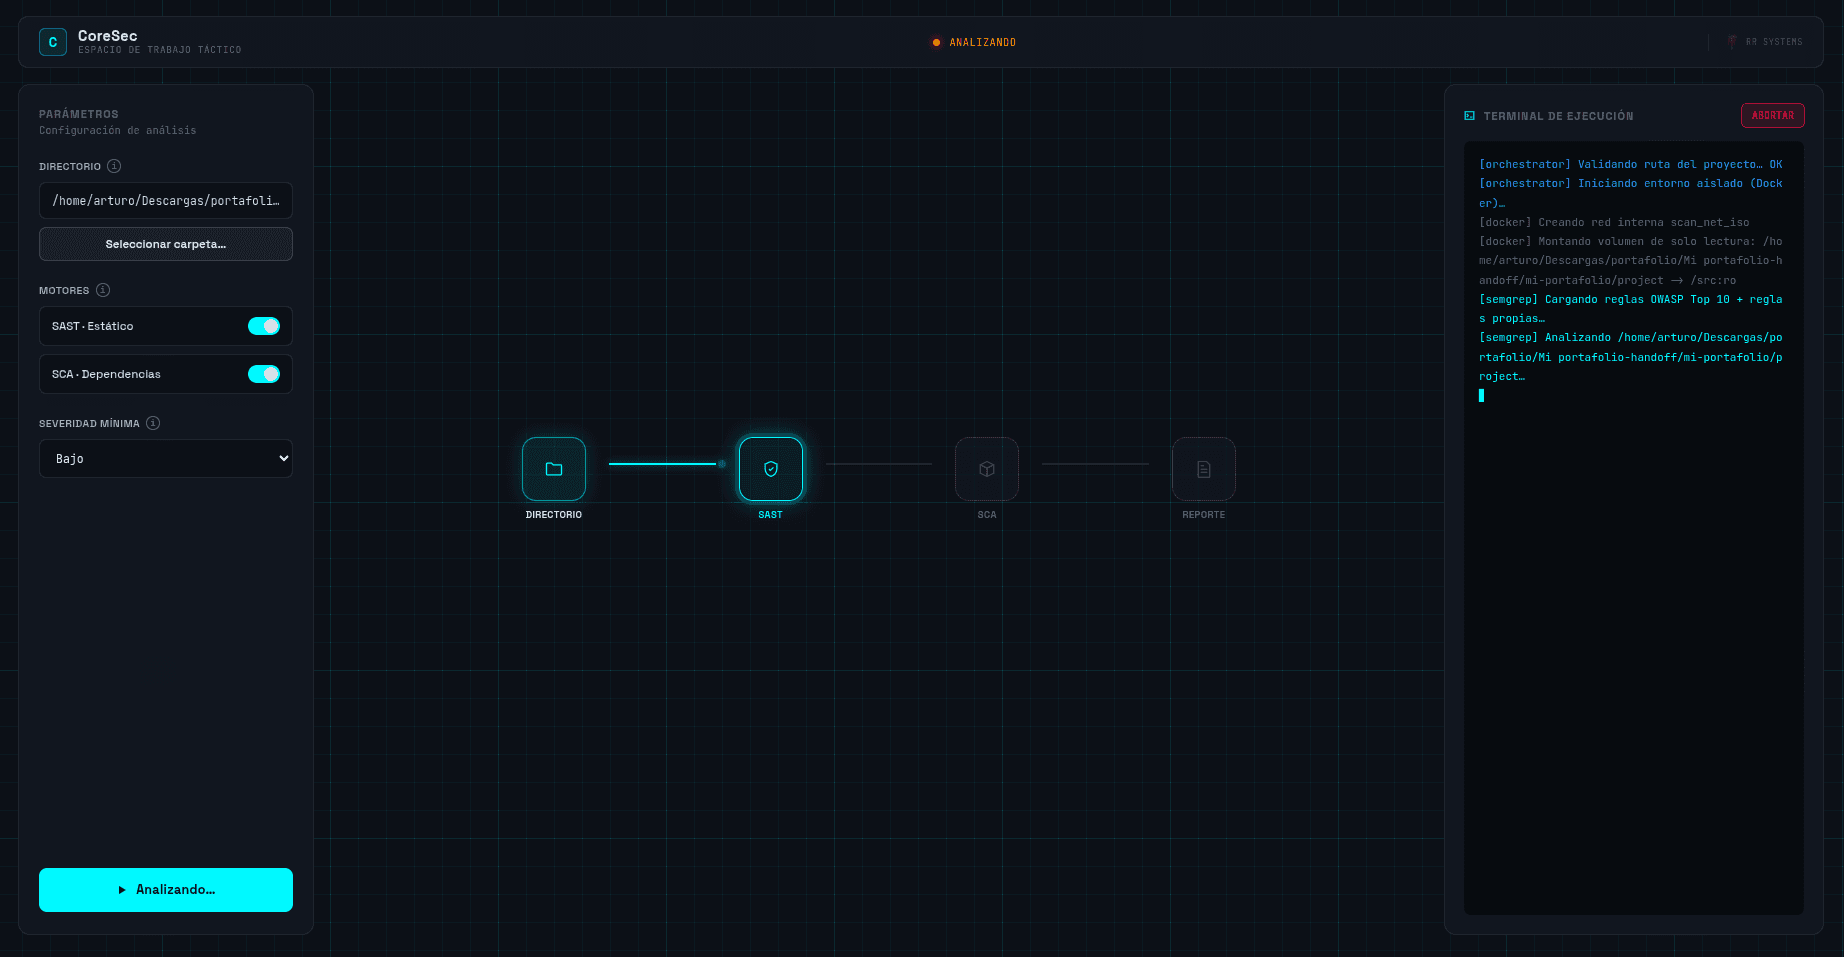Click the pipeline progress line before SAST
Image resolution: width=1844 pixels, height=957 pixels.
click(x=664, y=464)
